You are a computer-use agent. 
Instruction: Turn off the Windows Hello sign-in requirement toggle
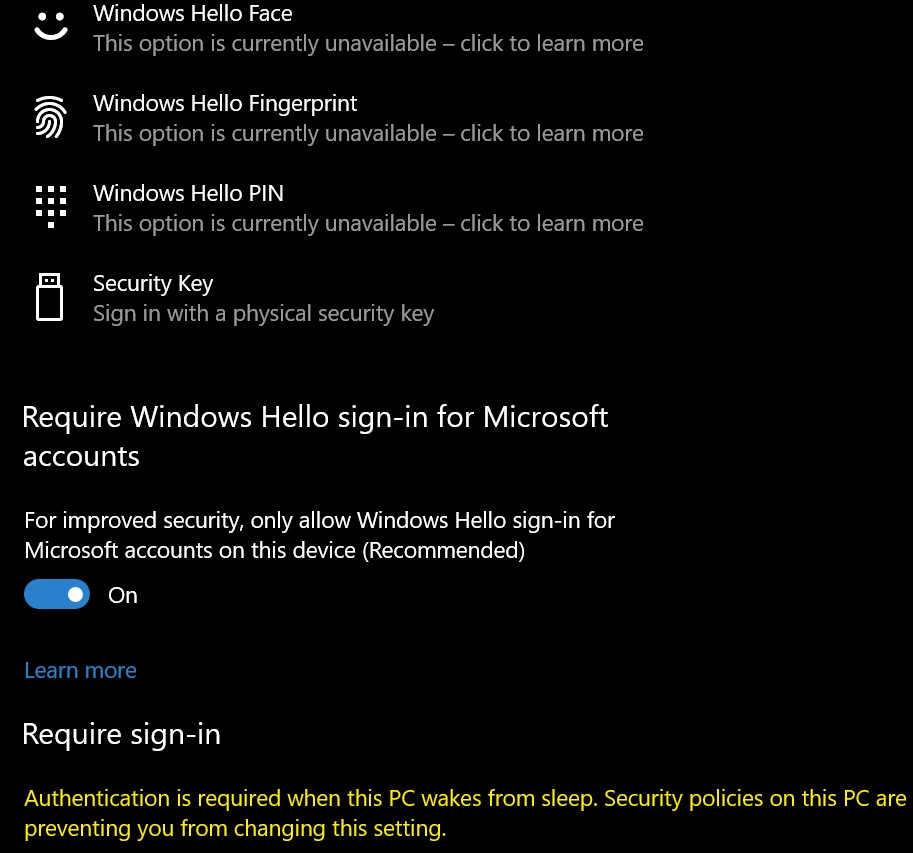pos(57,595)
